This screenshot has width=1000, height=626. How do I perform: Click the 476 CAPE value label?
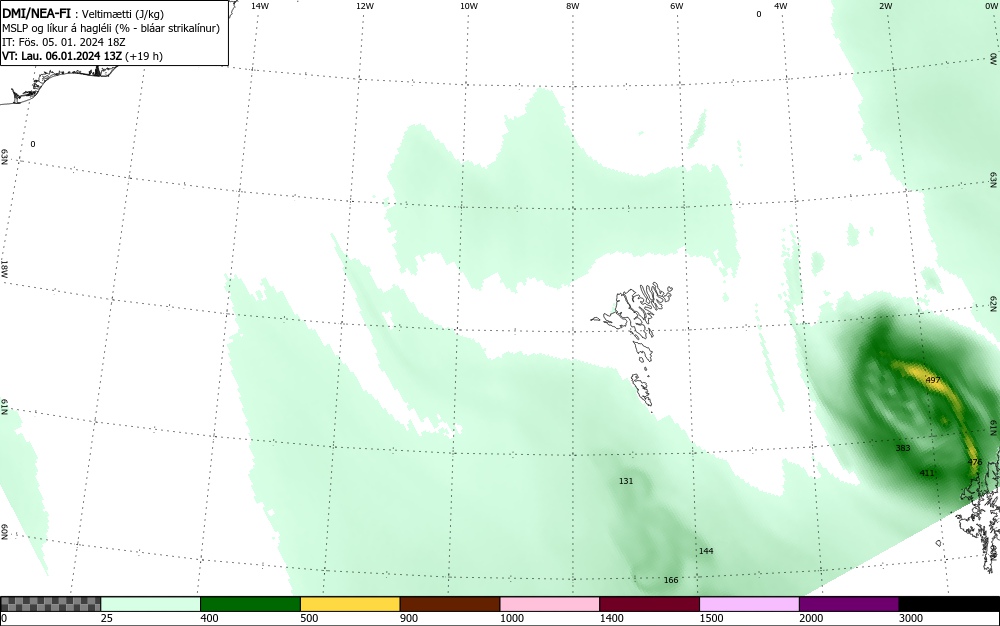tap(974, 462)
